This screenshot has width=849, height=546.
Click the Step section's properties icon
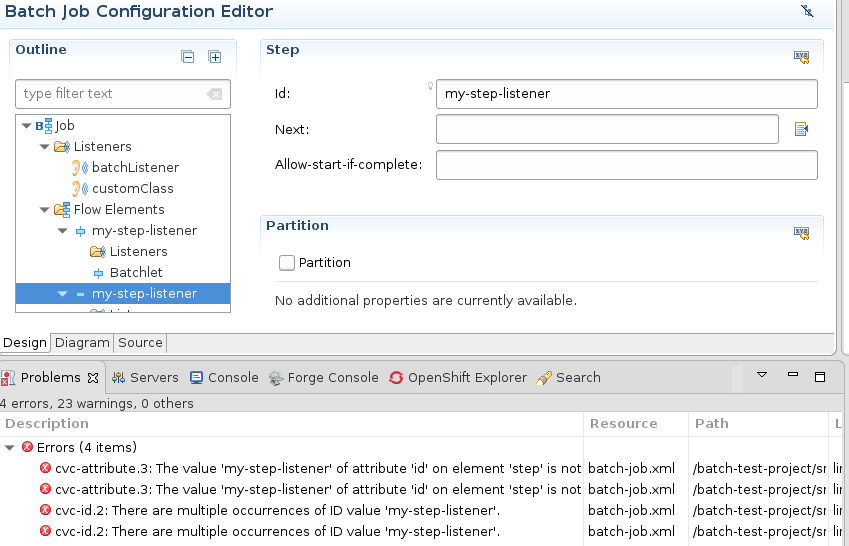[801, 58]
